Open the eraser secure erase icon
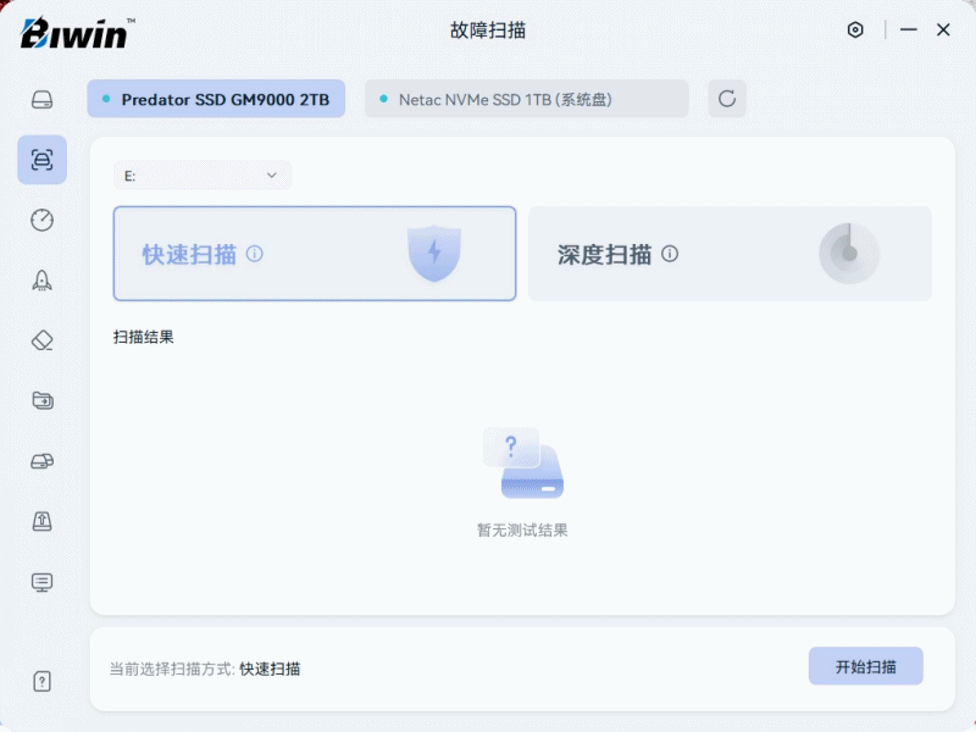This screenshot has height=732, width=976. coord(42,340)
